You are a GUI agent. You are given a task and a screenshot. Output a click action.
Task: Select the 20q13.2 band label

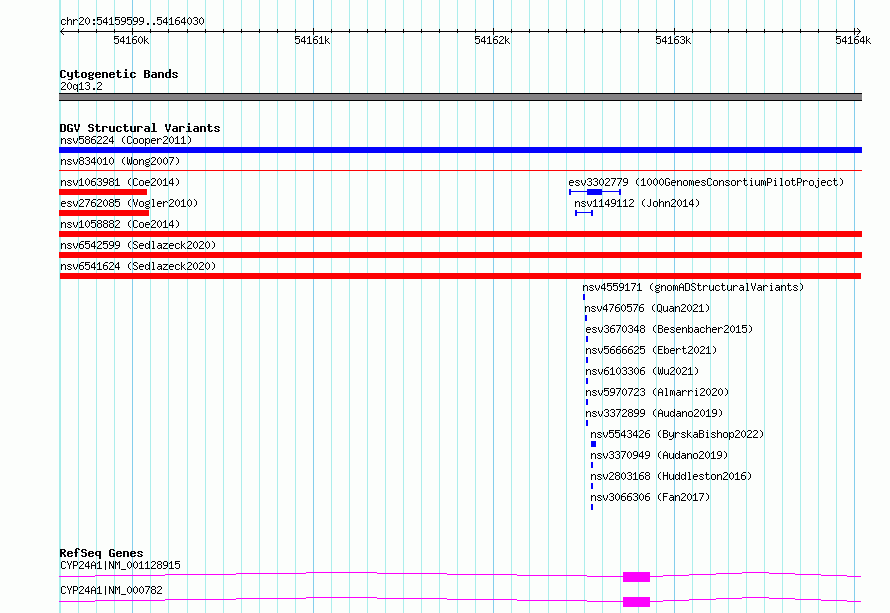click(81, 86)
